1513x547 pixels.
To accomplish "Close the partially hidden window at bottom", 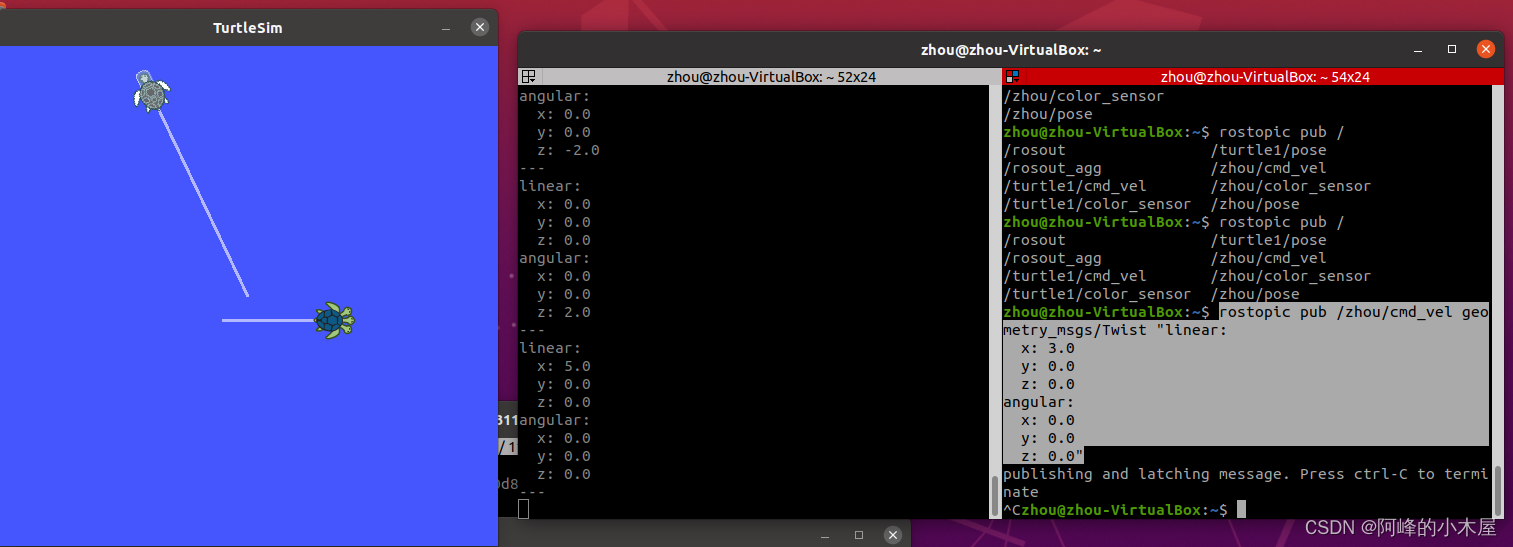I will pos(892,535).
